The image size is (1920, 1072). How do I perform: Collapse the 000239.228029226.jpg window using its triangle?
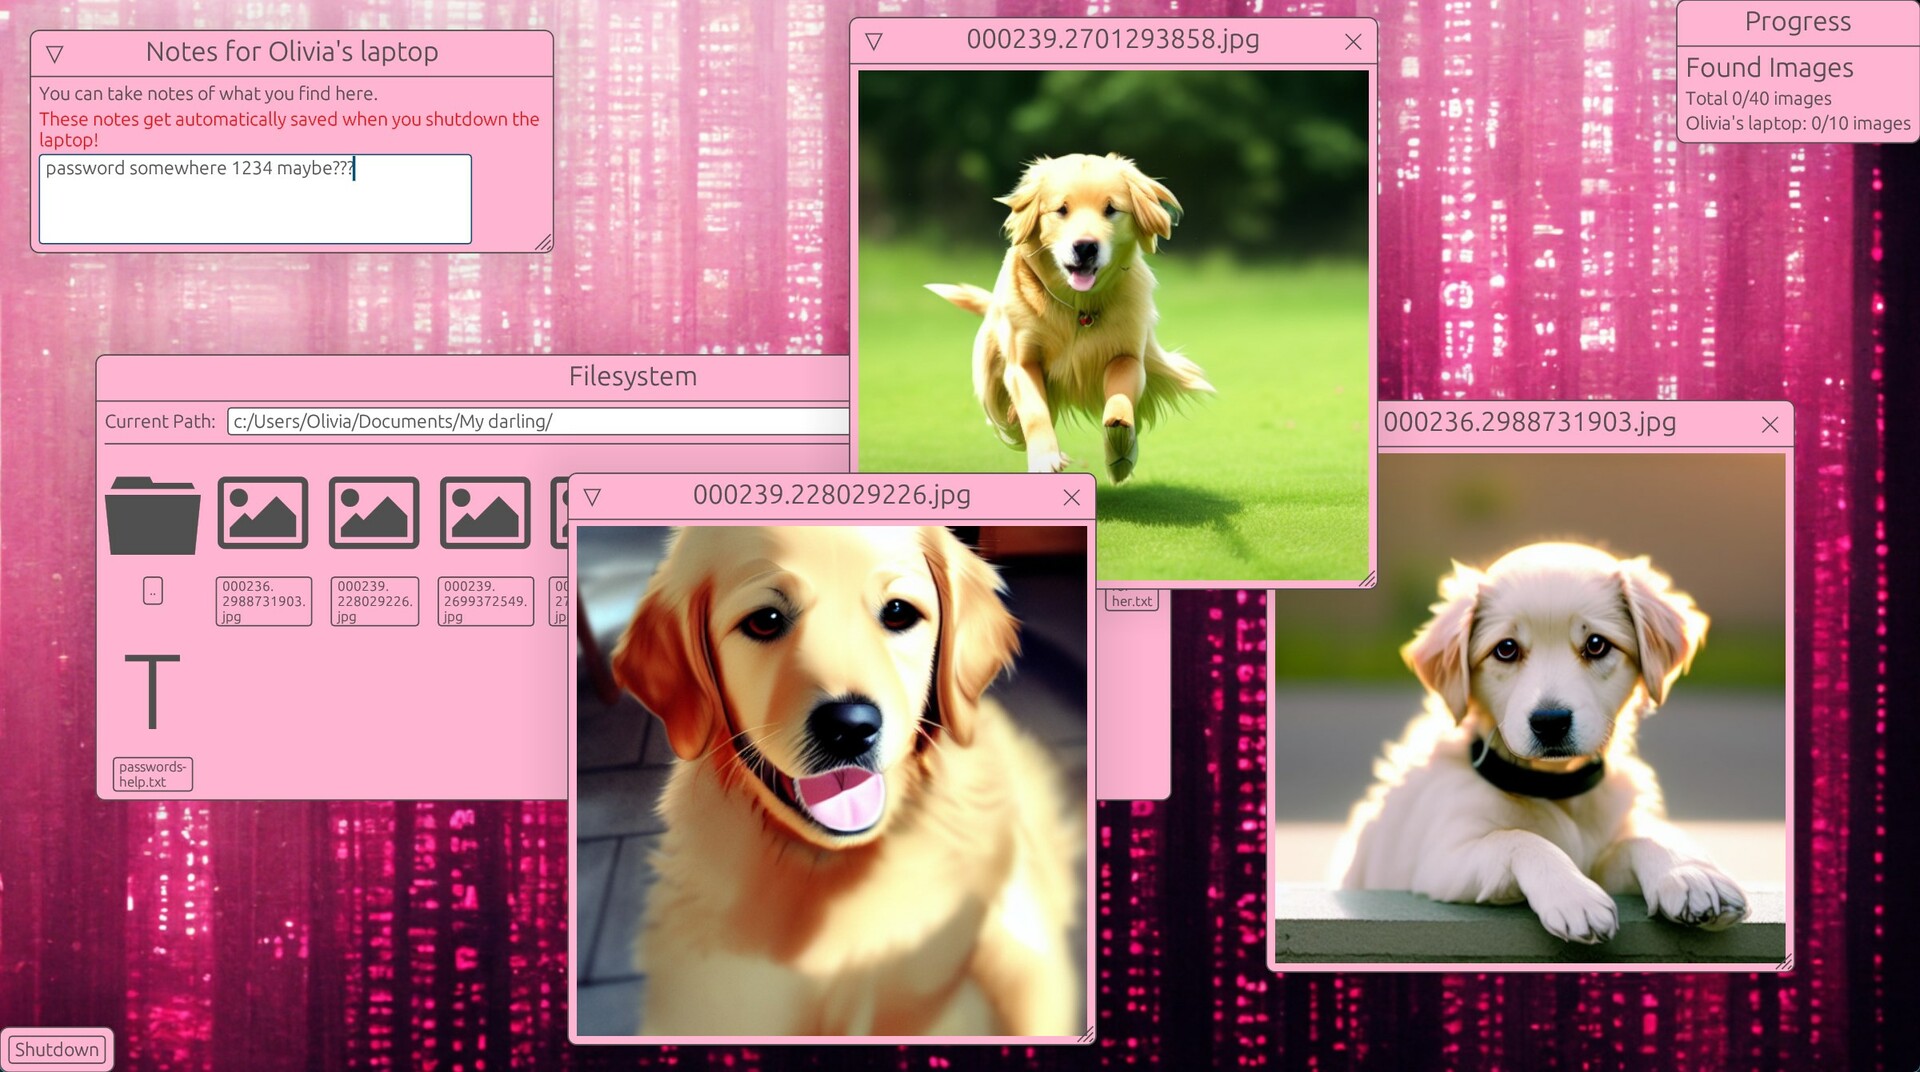point(592,497)
